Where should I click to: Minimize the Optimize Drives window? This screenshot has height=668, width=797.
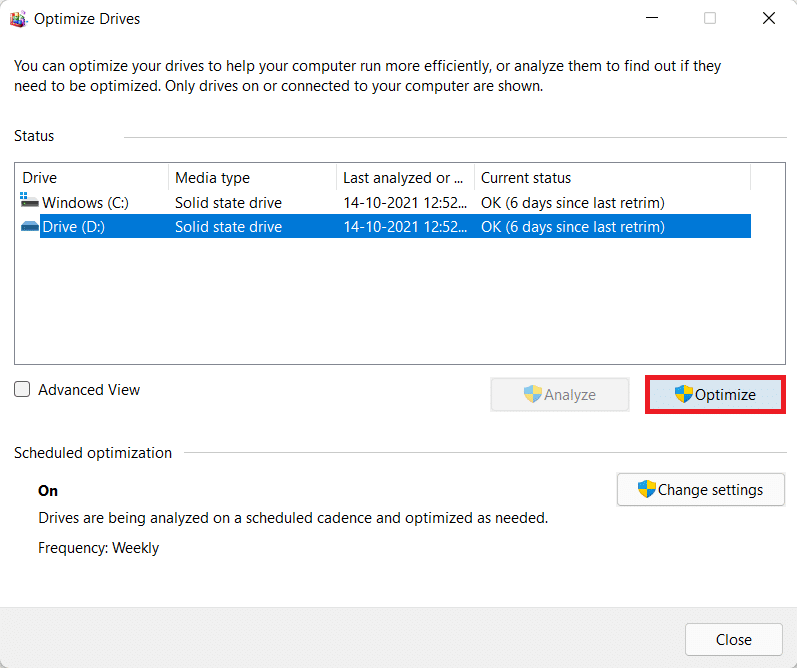tap(652, 18)
